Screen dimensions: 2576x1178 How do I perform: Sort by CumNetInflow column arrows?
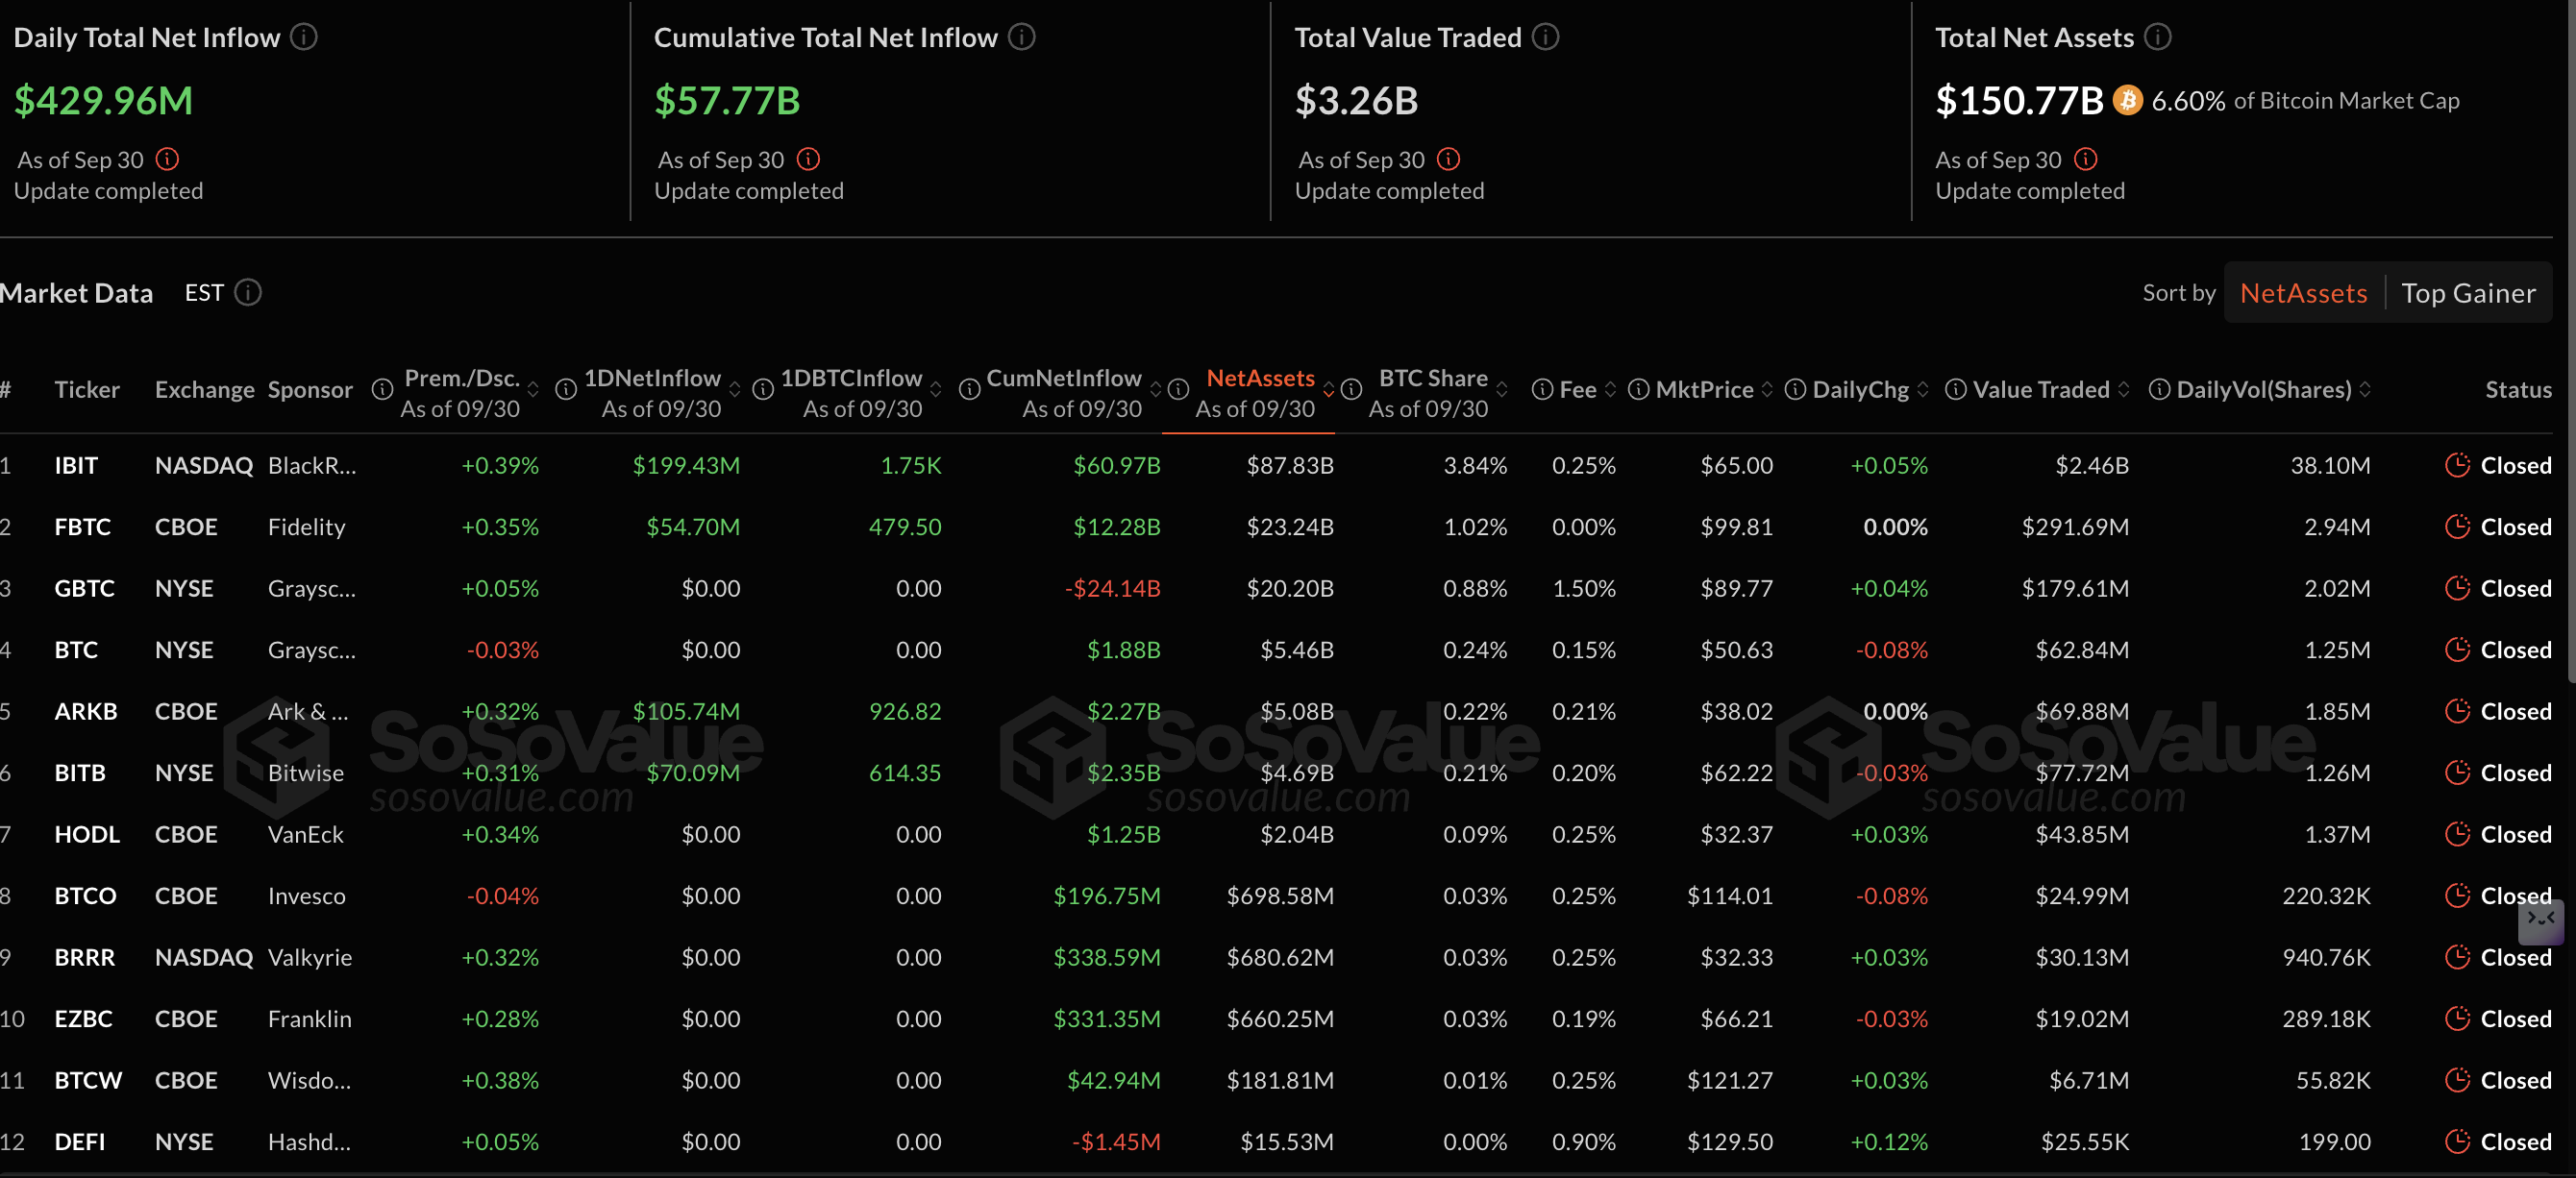coord(1156,389)
